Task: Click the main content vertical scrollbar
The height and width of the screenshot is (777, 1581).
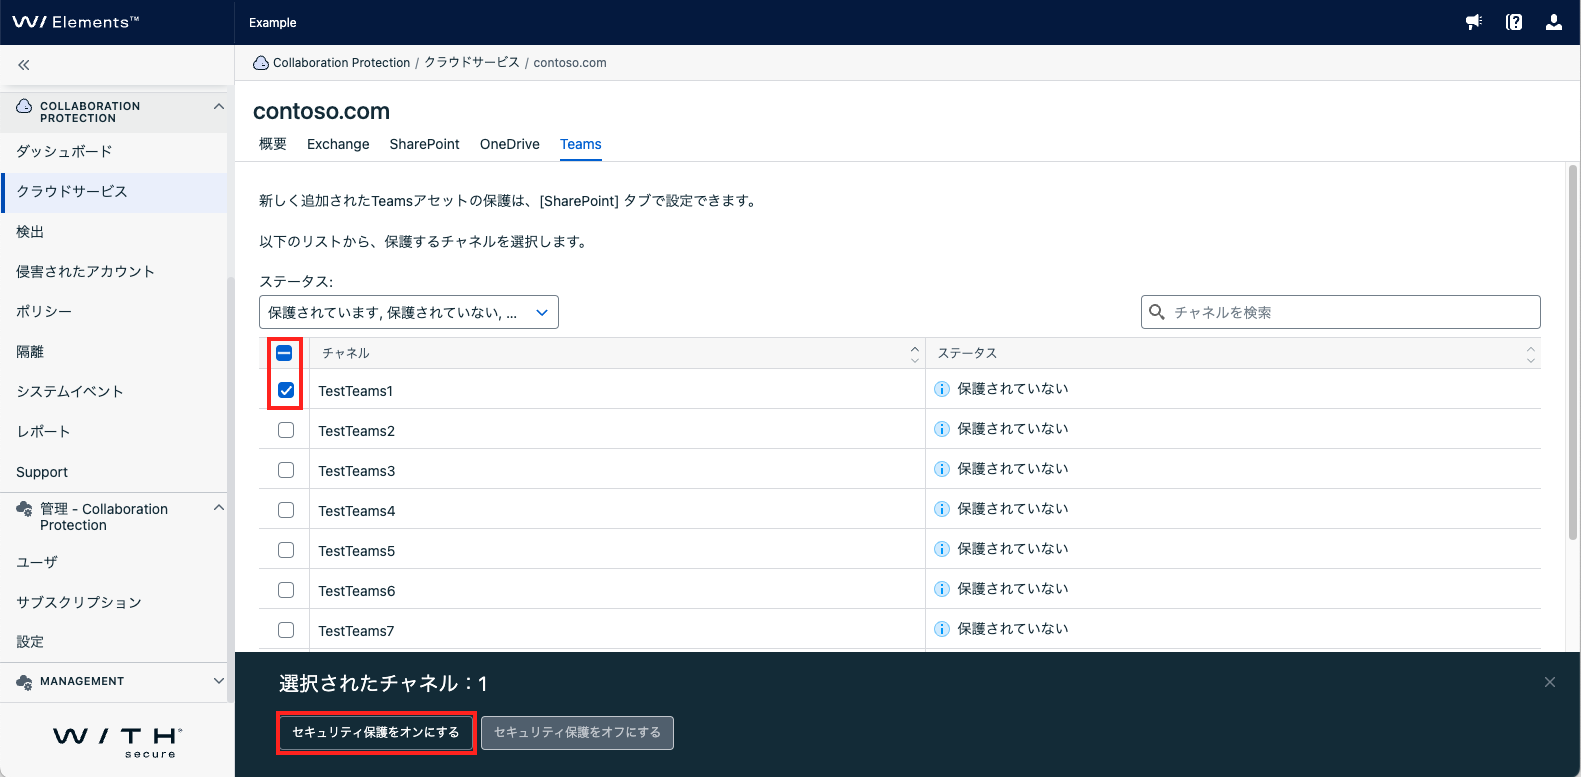Action: pos(1573,352)
